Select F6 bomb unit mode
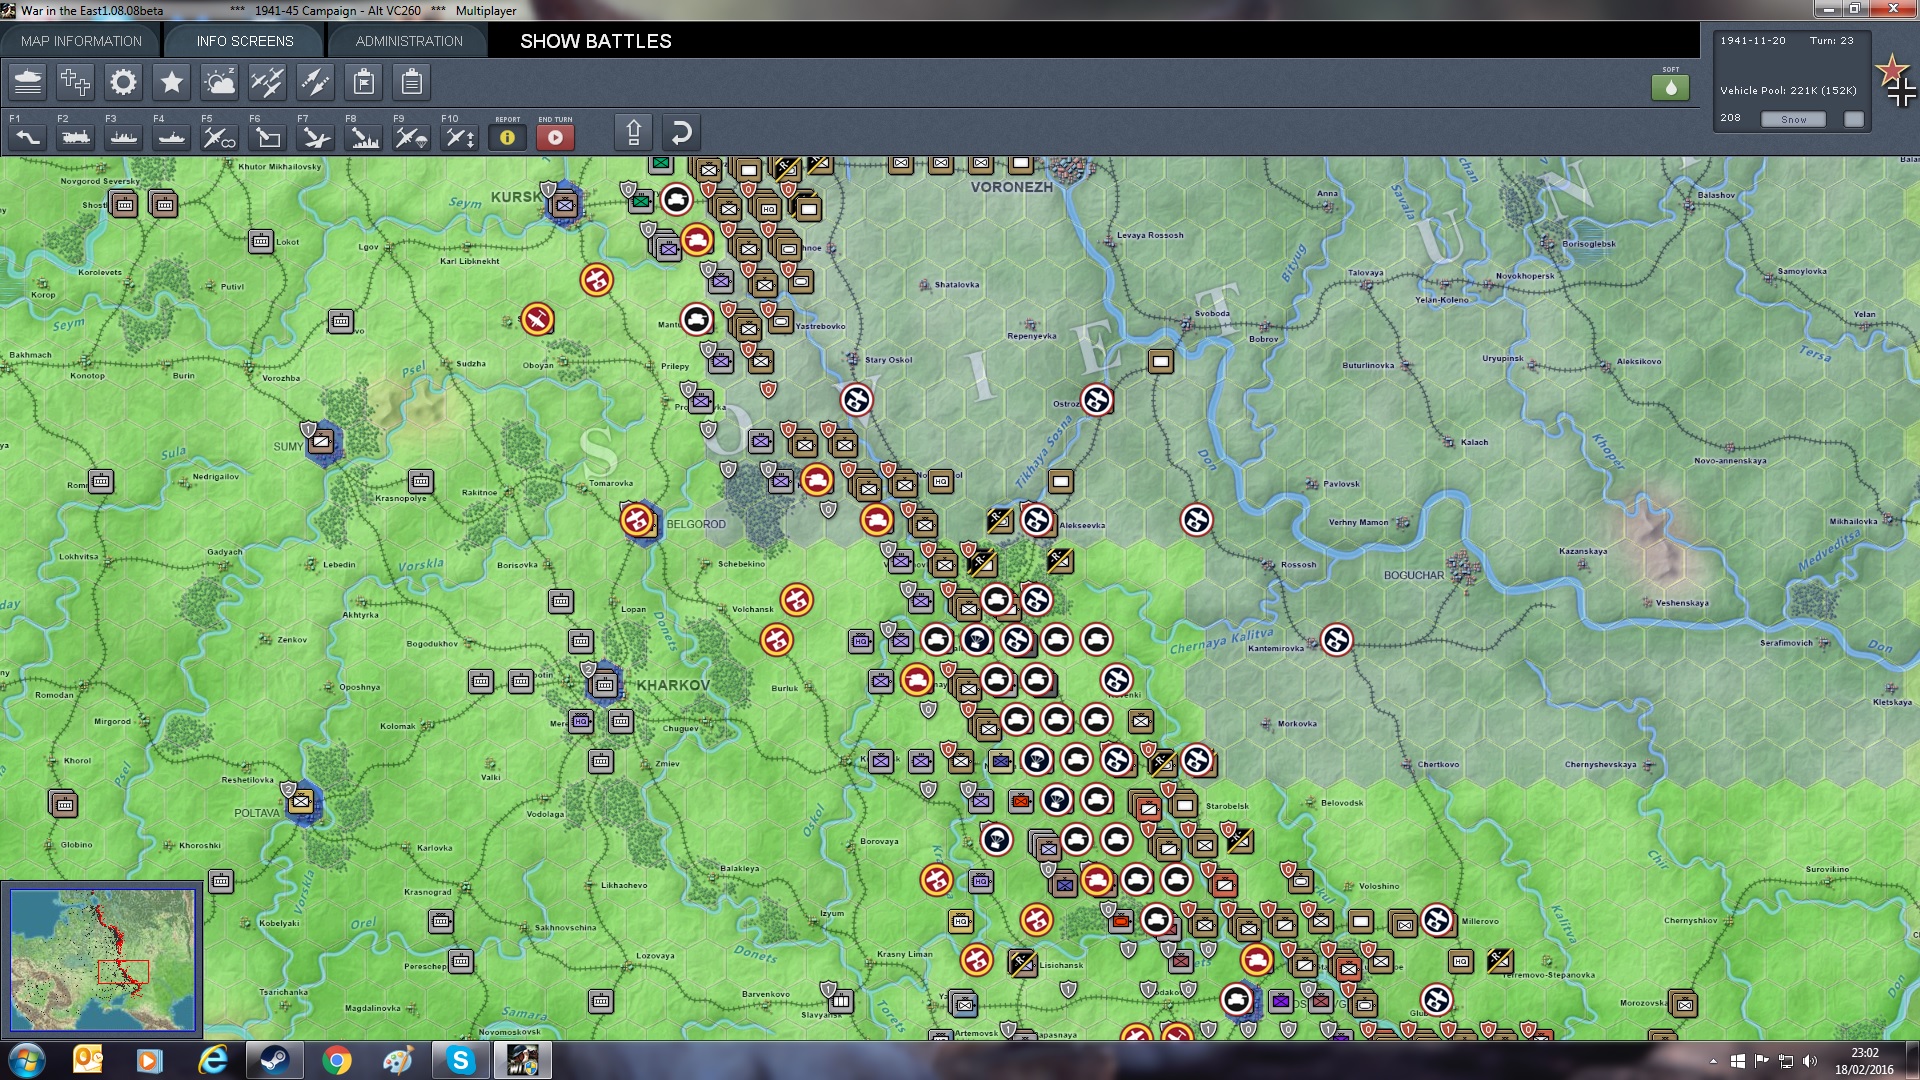1920x1080 pixels. tap(267, 137)
